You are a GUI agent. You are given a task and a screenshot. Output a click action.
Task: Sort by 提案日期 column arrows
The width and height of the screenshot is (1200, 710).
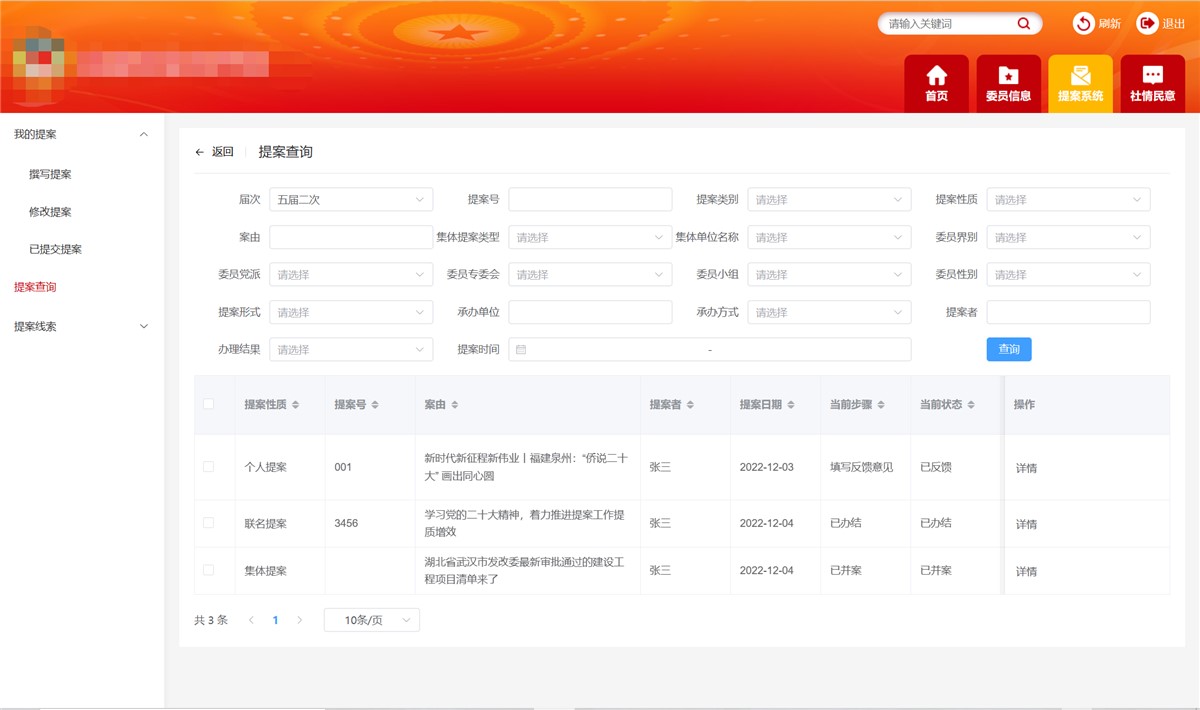click(791, 405)
